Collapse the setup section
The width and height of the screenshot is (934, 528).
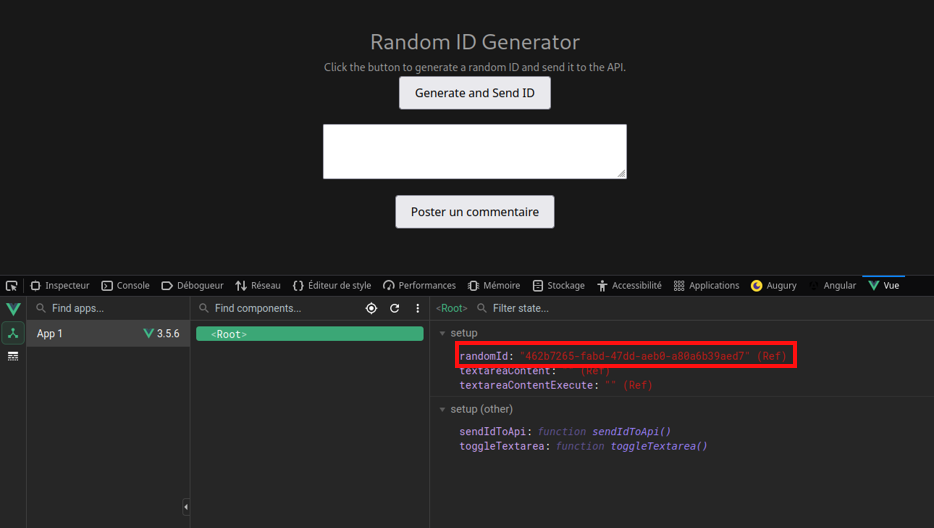(x=443, y=333)
